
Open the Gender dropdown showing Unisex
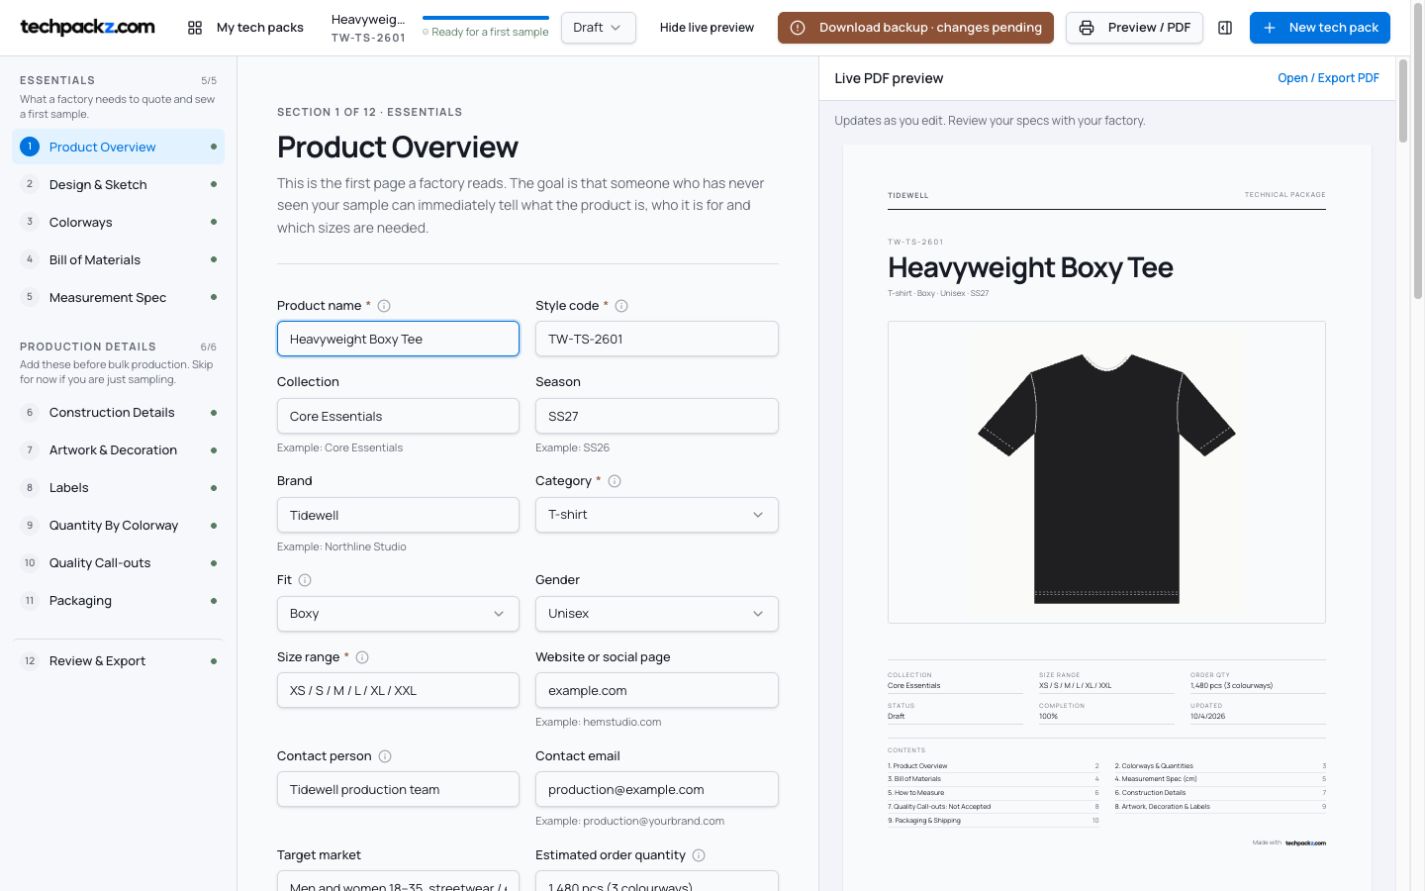657,614
